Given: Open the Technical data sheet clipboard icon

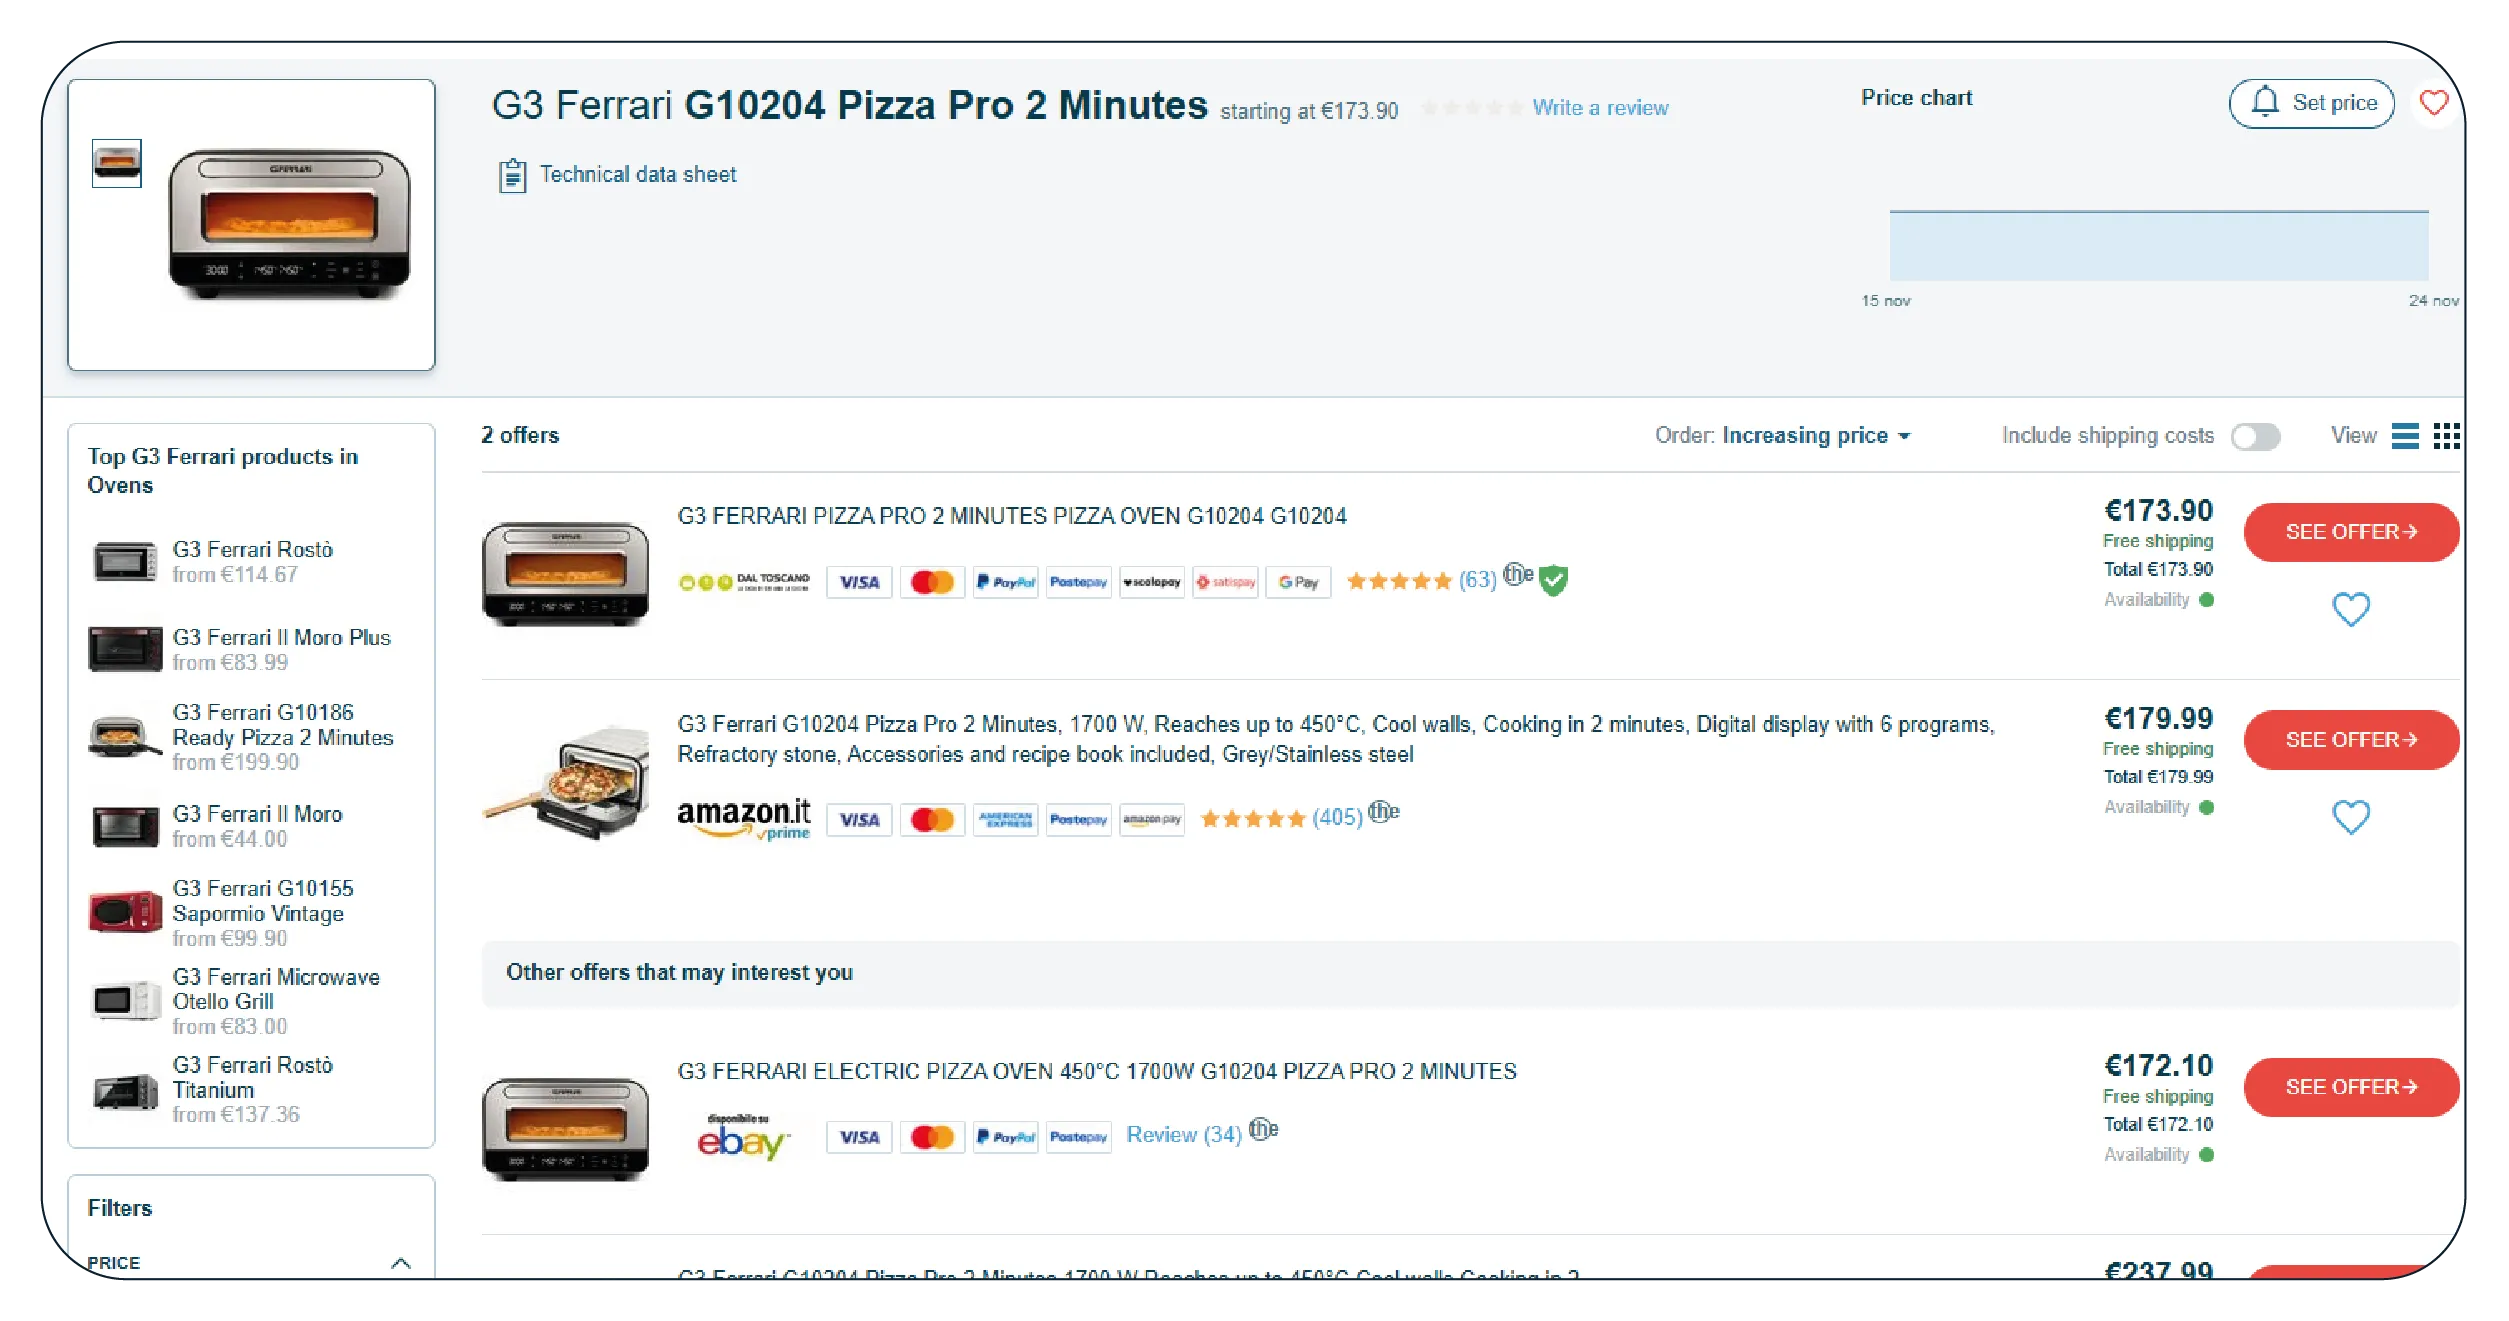Looking at the screenshot, I should pyautogui.click(x=512, y=176).
